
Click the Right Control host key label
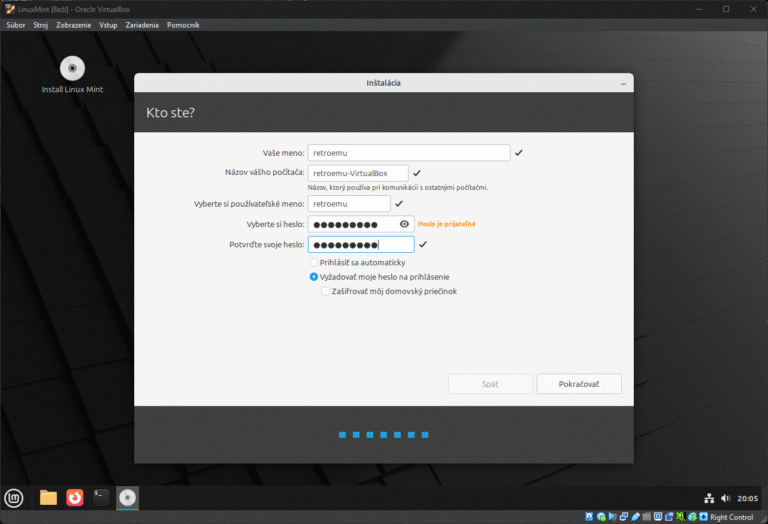point(732,517)
